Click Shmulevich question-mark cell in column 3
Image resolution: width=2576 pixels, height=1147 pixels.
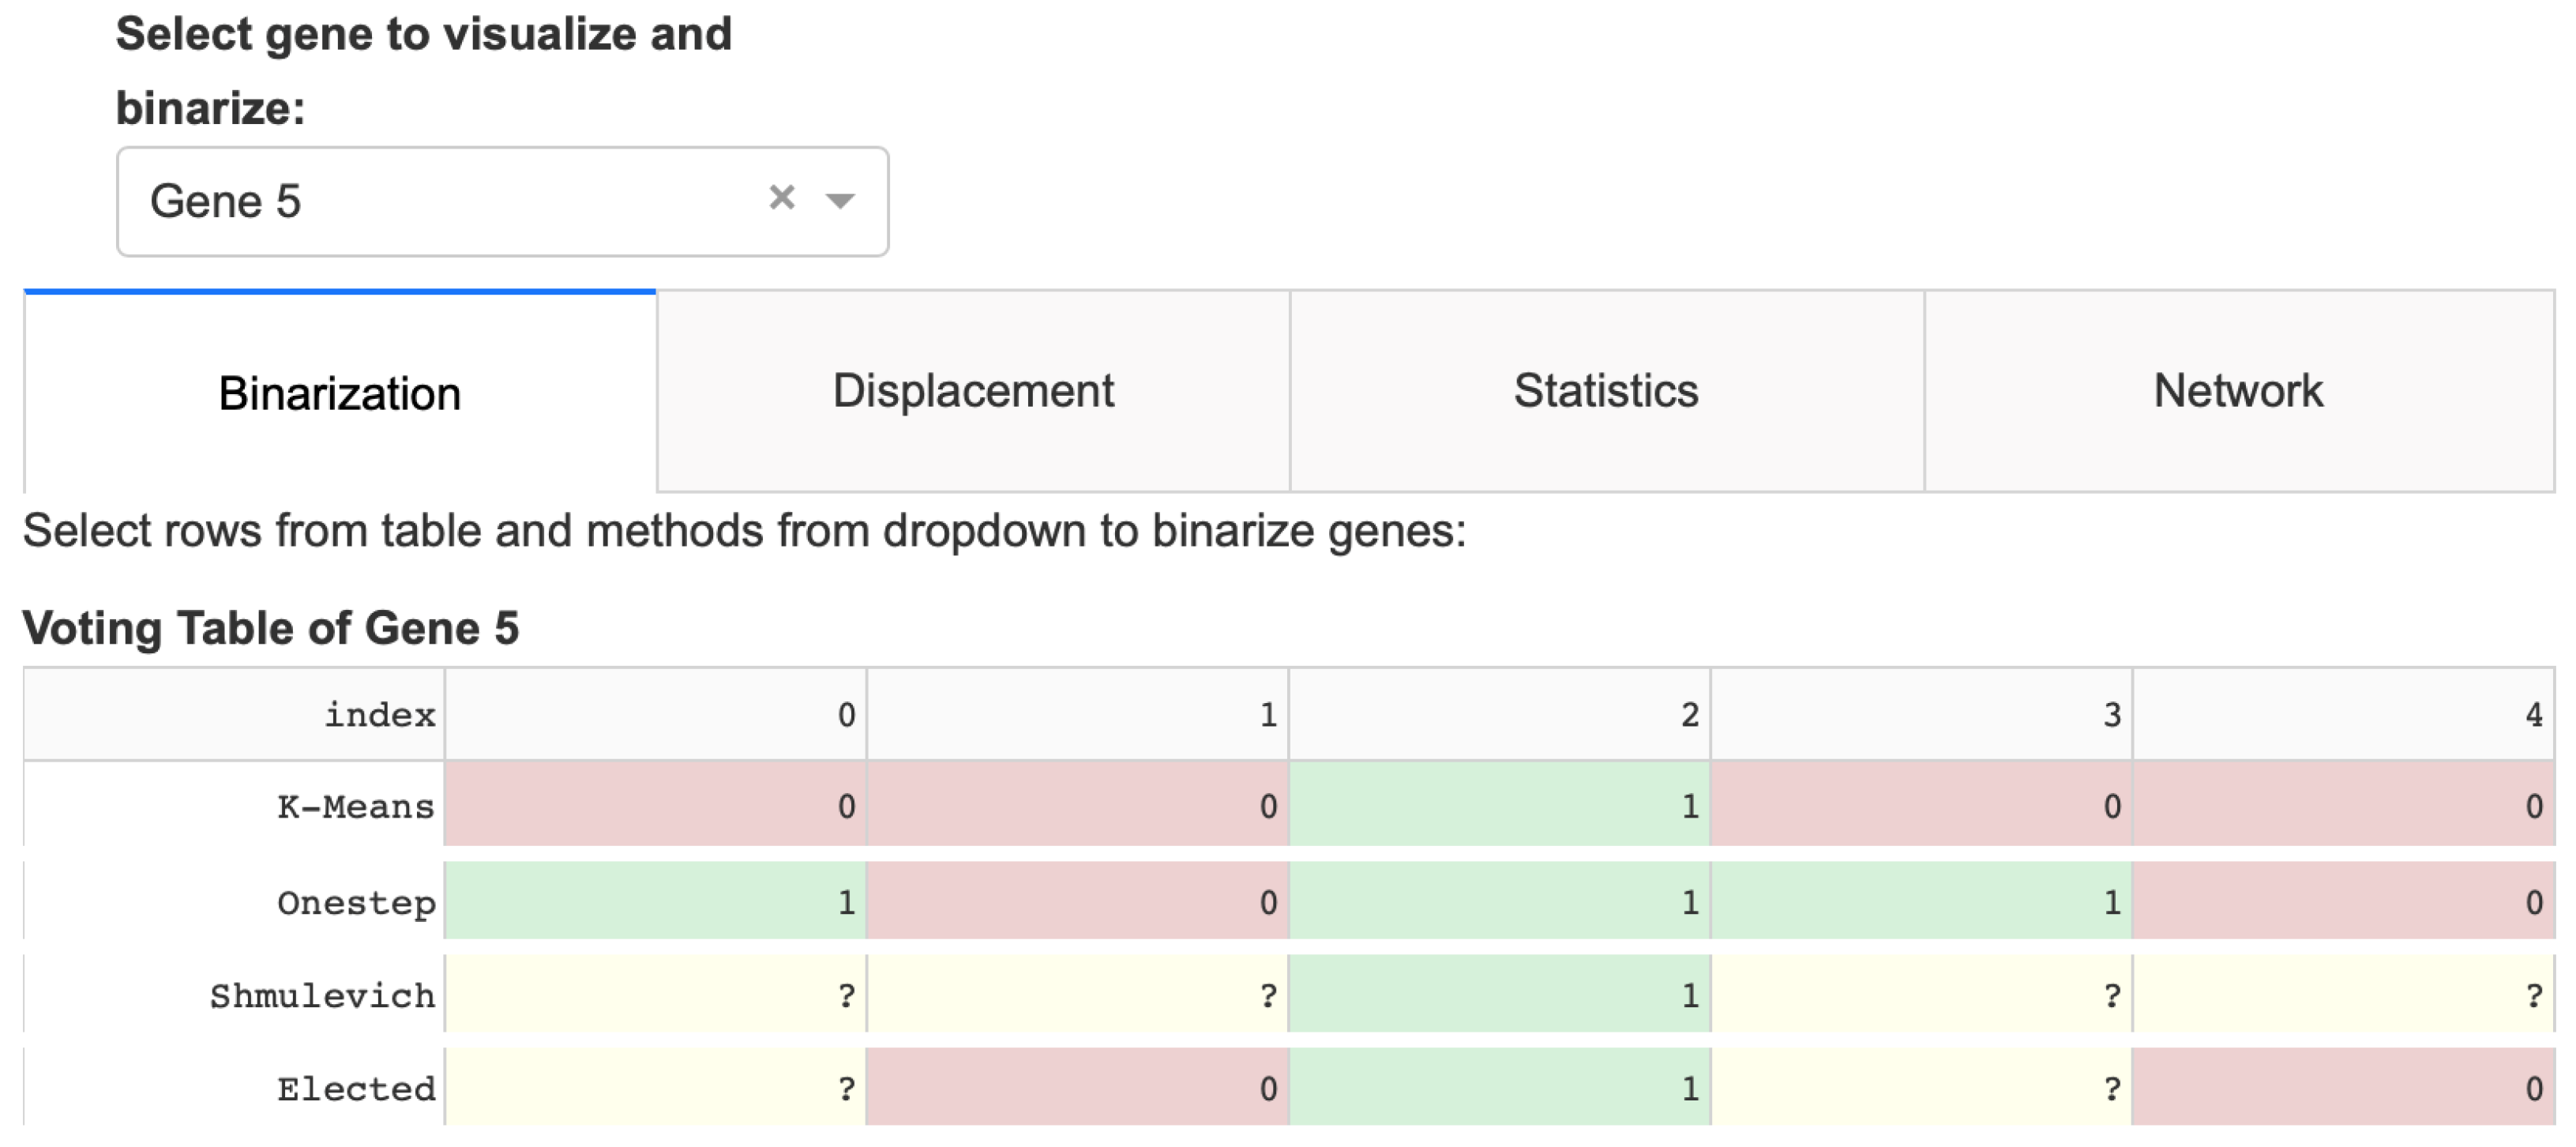pyautogui.click(x=1921, y=994)
